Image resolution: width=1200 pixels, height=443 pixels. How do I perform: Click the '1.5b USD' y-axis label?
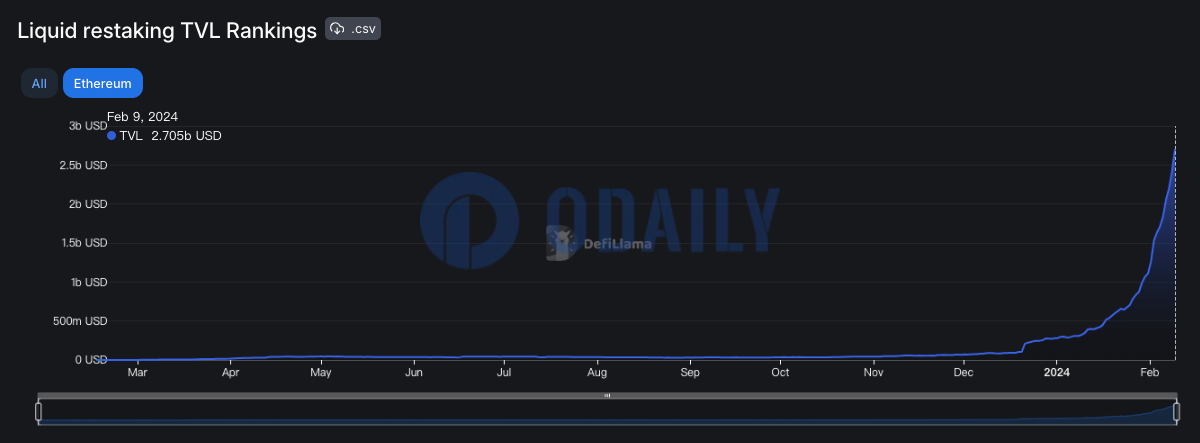(x=84, y=243)
